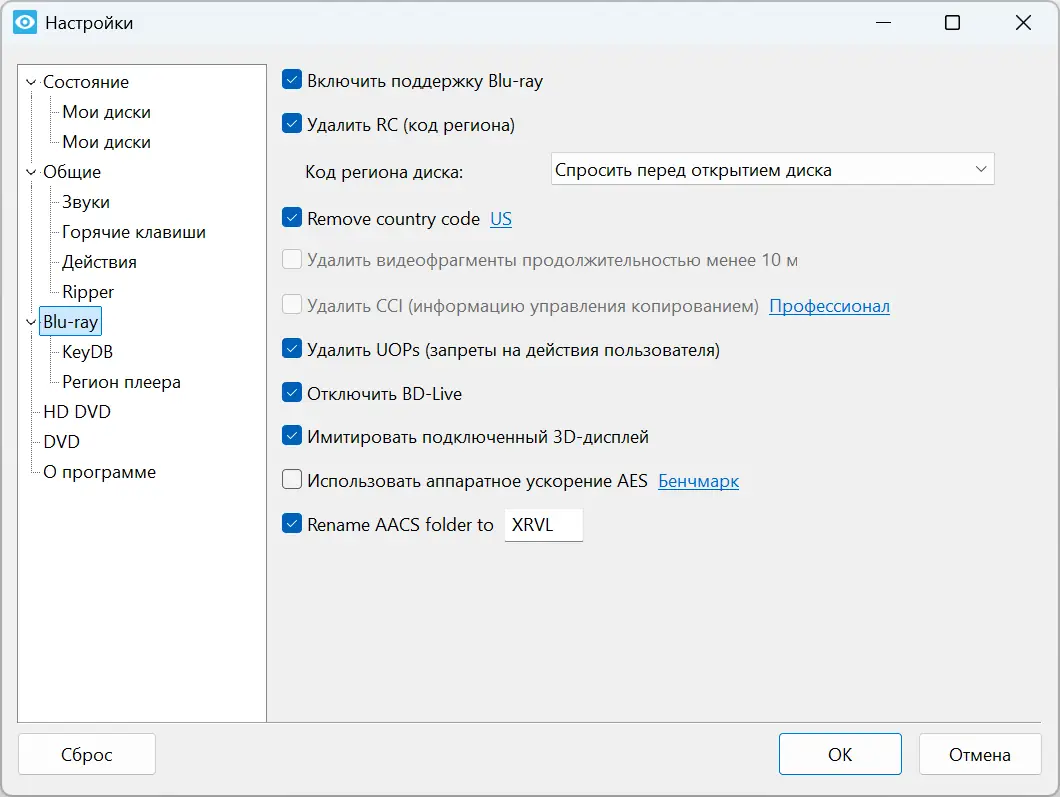The image size is (1060, 797).
Task: Open the US country code link
Action: [500, 219]
